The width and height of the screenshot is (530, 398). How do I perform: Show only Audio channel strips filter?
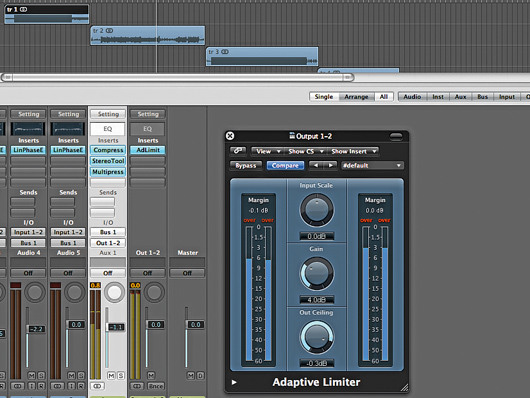412,97
